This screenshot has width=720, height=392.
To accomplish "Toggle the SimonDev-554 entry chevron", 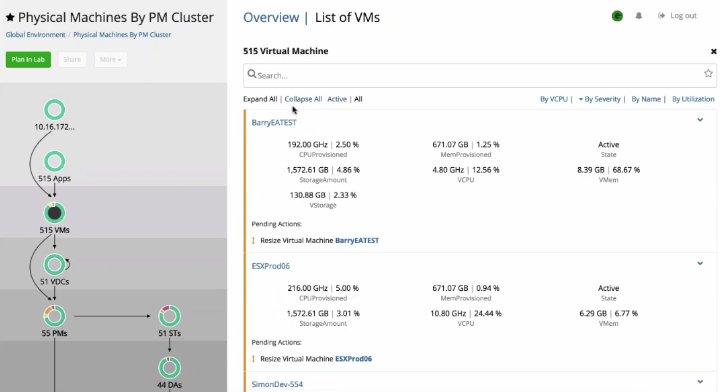I will (x=700, y=381).
